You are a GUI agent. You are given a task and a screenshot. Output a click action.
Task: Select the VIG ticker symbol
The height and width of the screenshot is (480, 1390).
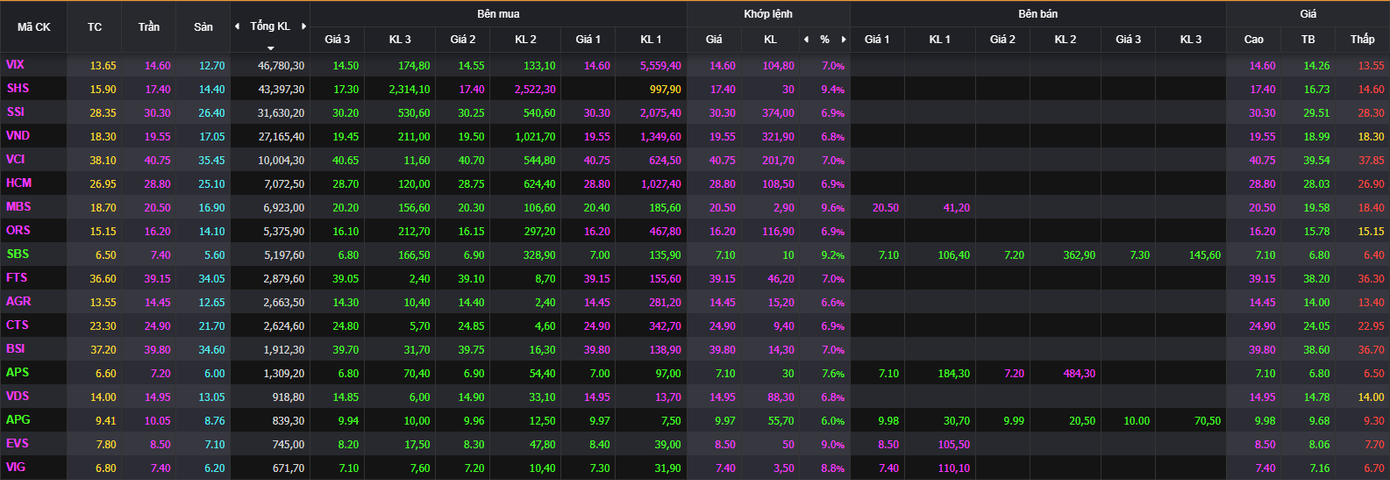[x=16, y=466]
